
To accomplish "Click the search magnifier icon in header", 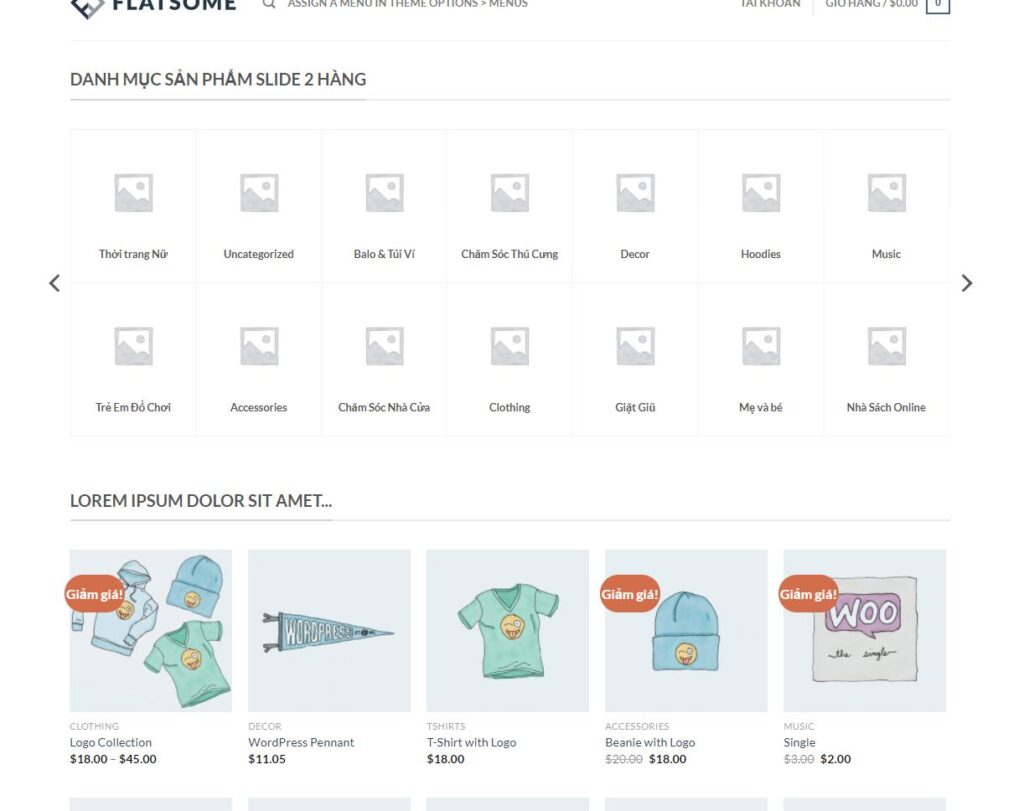I will pos(269,4).
